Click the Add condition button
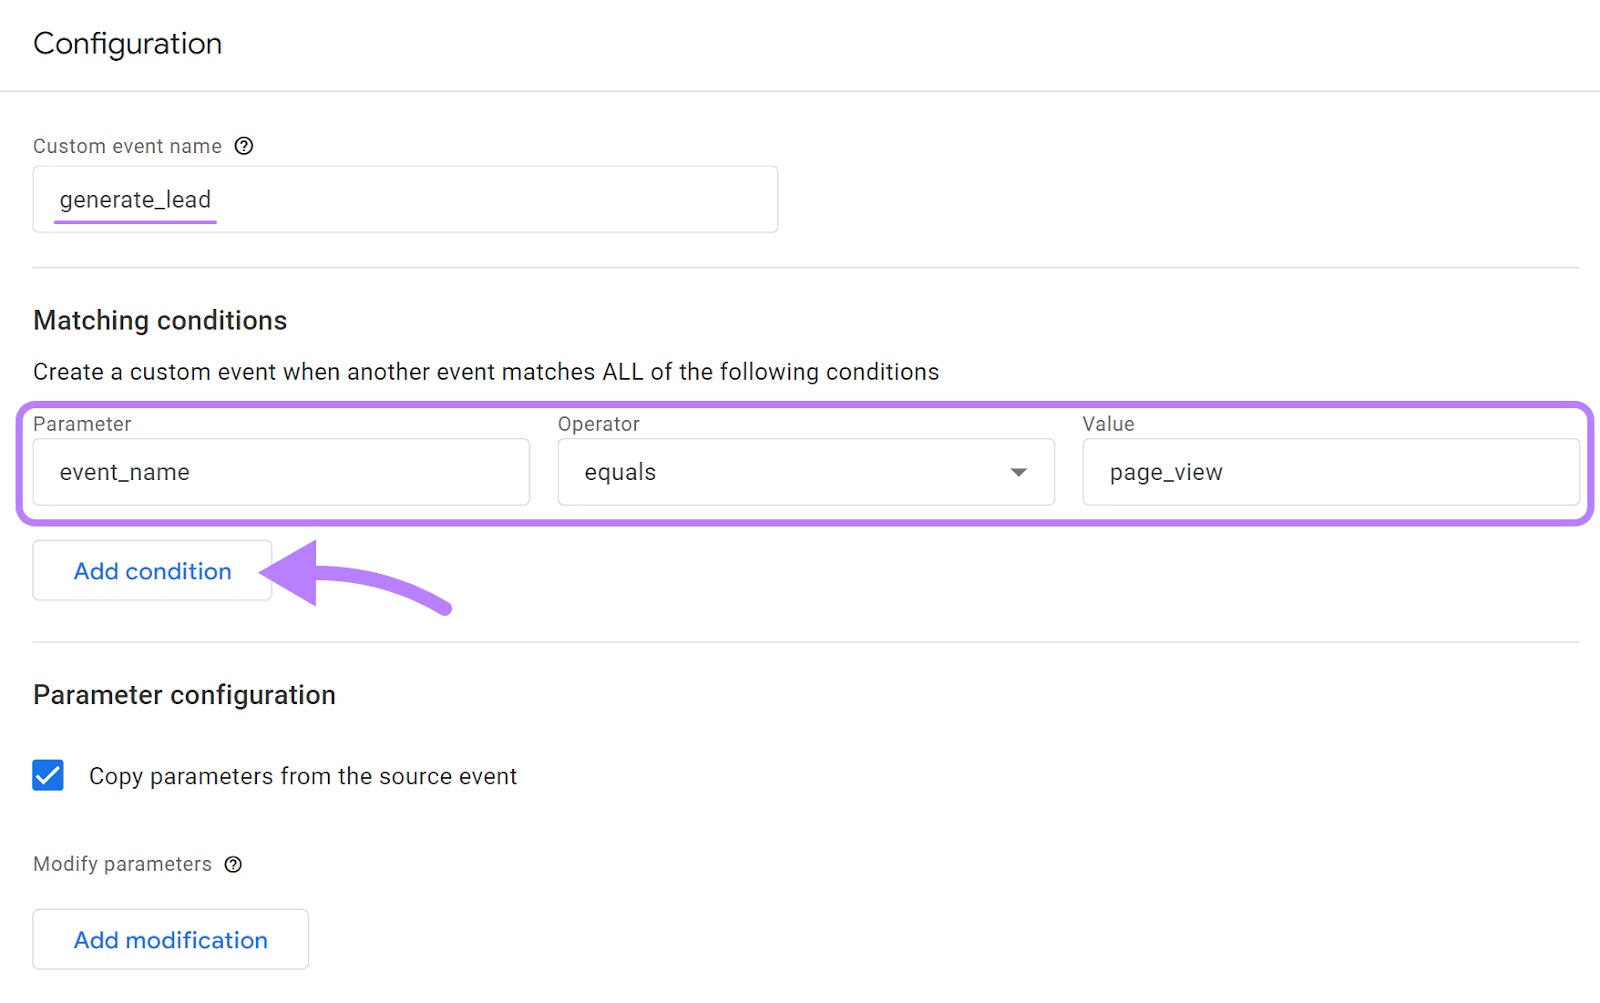This screenshot has width=1600, height=1003. point(151,570)
